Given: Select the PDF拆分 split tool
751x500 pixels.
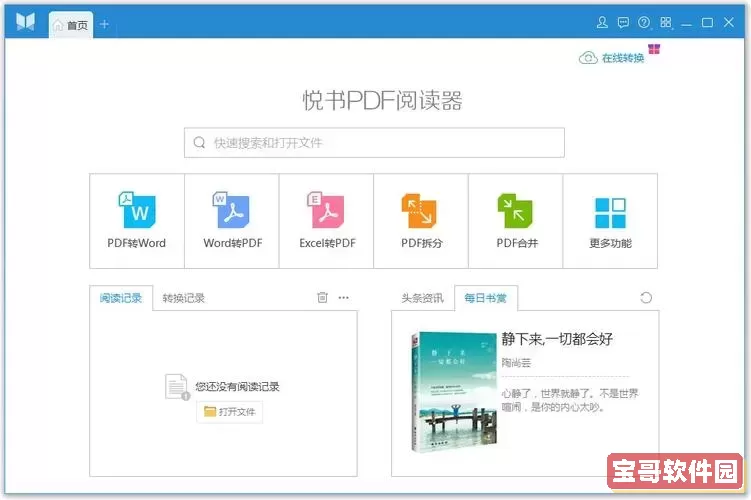Looking at the screenshot, I should point(421,221).
